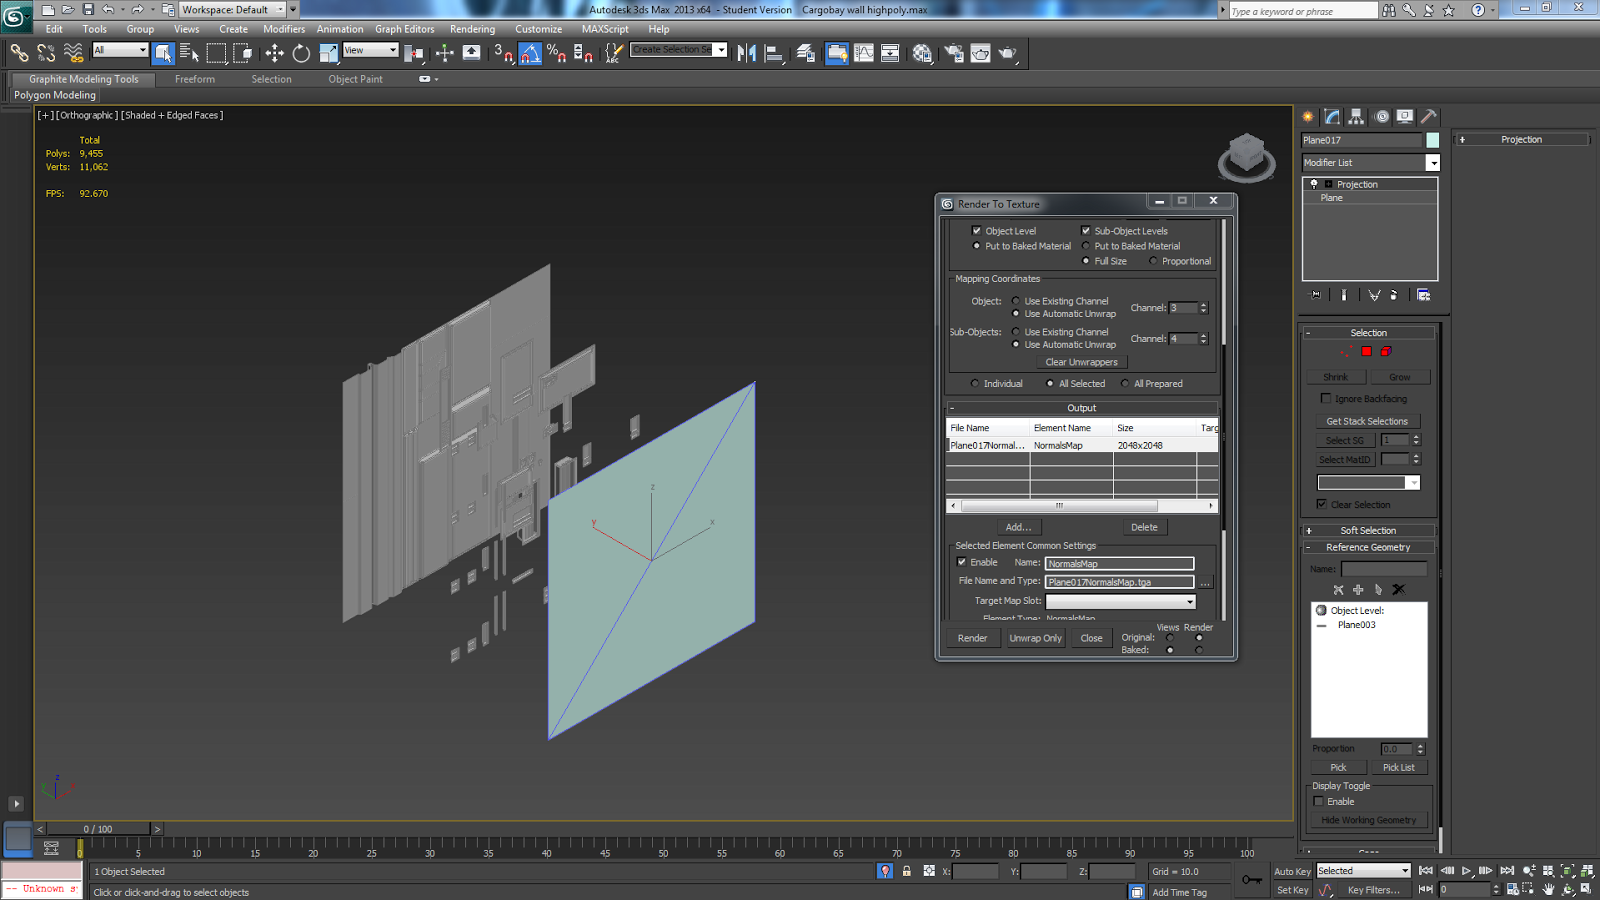Select the Individual radio option
Screen dimensions: 1600x900
pyautogui.click(x=975, y=384)
